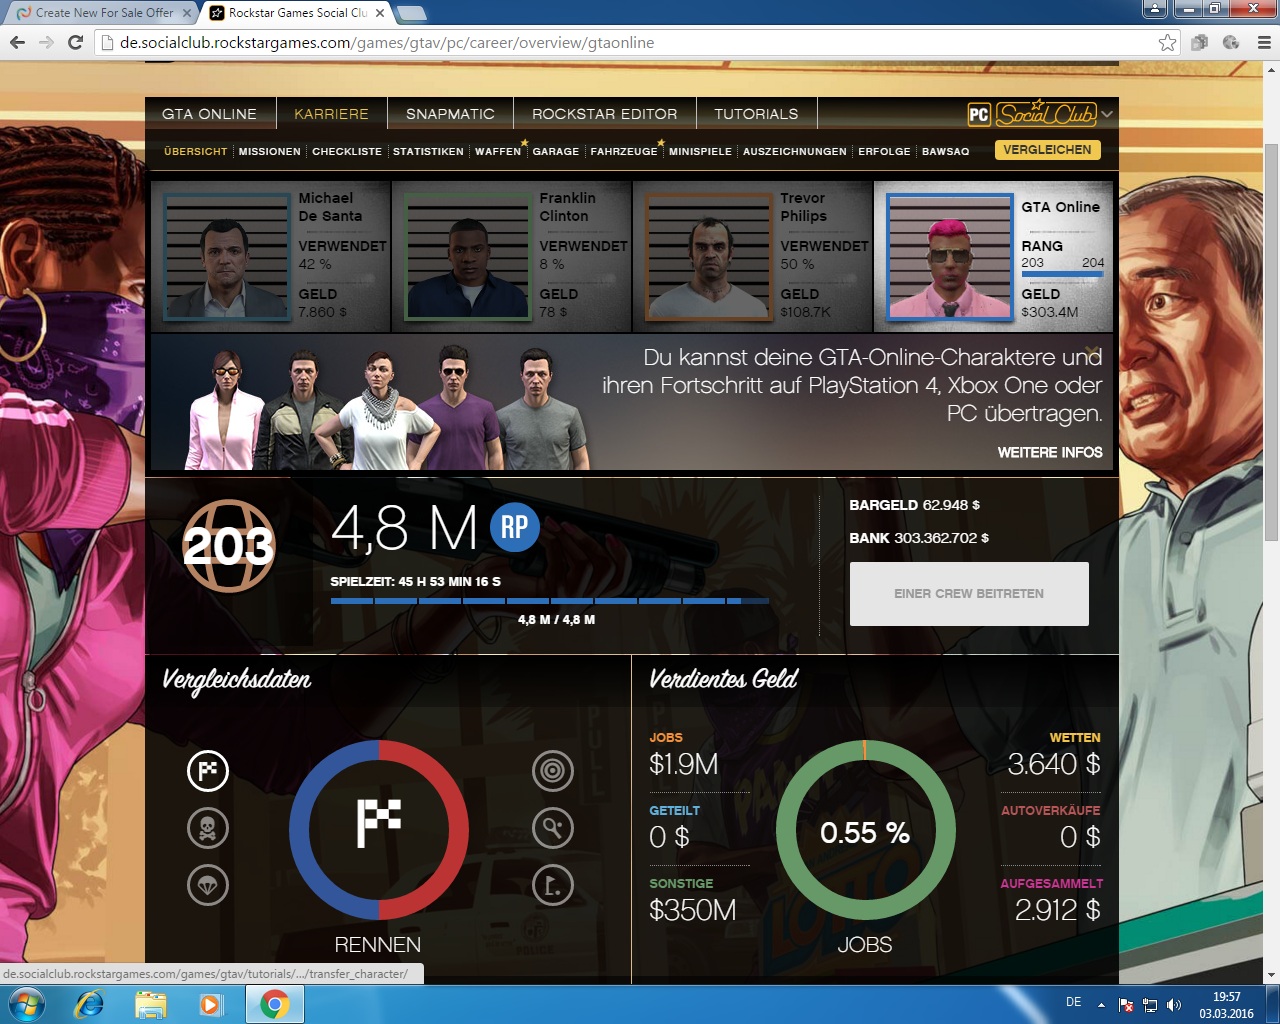
Task: Go to the GARAGE section
Action: pyautogui.click(x=556, y=152)
